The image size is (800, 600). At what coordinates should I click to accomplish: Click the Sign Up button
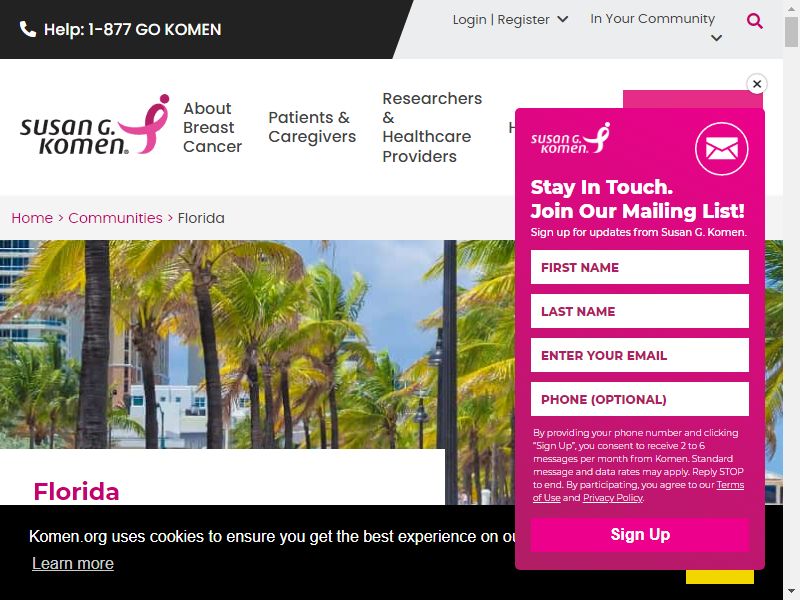click(640, 535)
